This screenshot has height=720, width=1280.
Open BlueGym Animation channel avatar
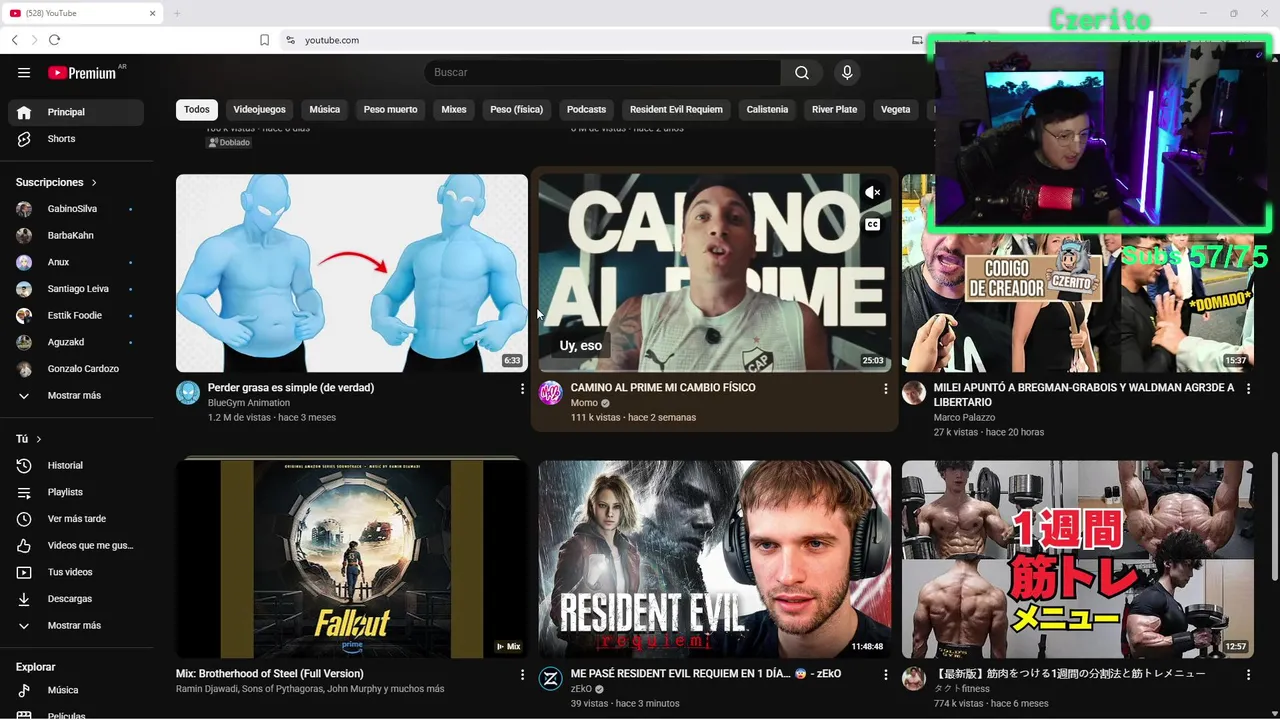[188, 392]
